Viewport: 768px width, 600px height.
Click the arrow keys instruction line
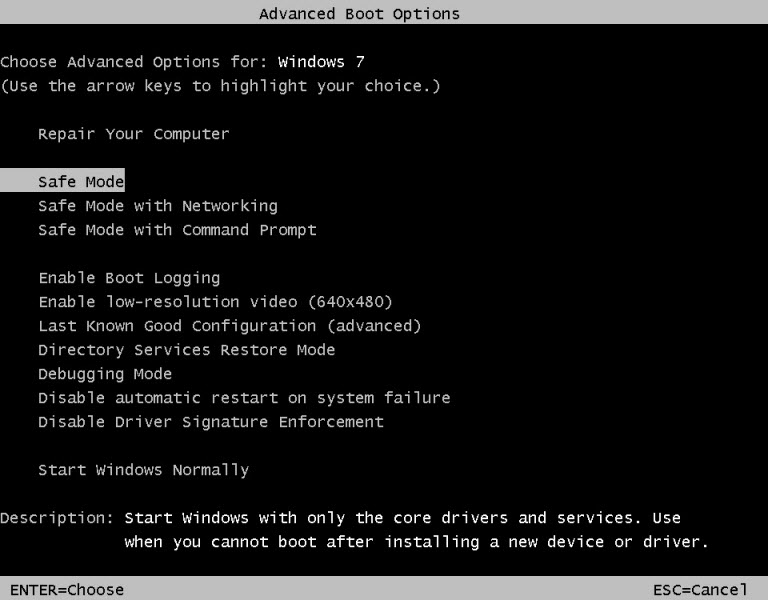point(220,86)
